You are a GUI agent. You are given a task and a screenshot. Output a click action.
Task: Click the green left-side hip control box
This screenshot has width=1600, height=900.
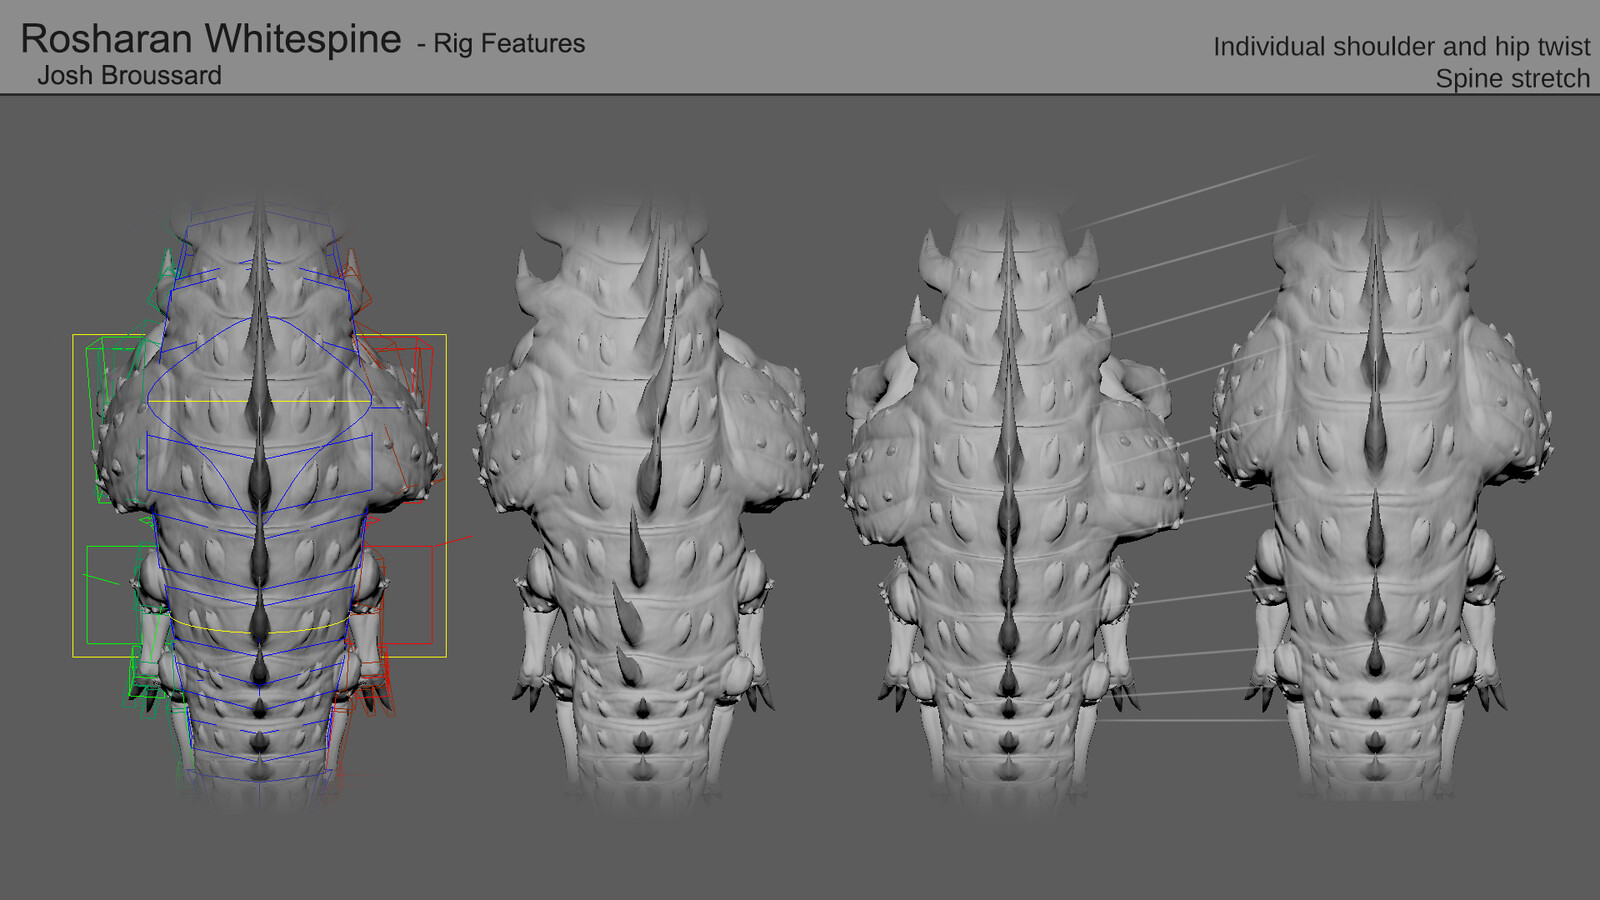(120, 595)
